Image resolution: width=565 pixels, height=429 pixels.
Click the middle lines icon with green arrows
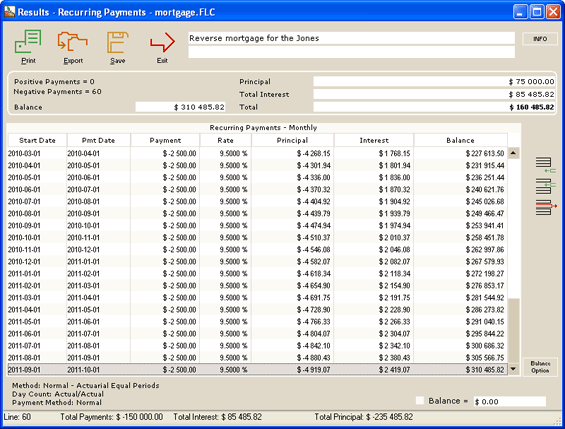[x=546, y=186]
